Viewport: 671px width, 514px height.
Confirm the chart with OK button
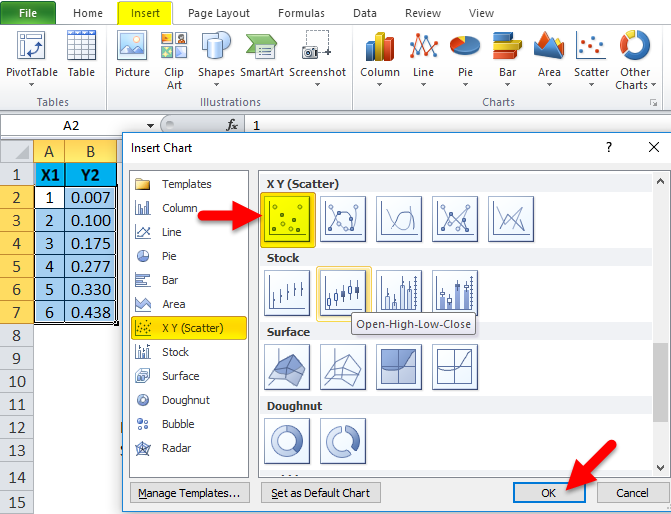549,493
